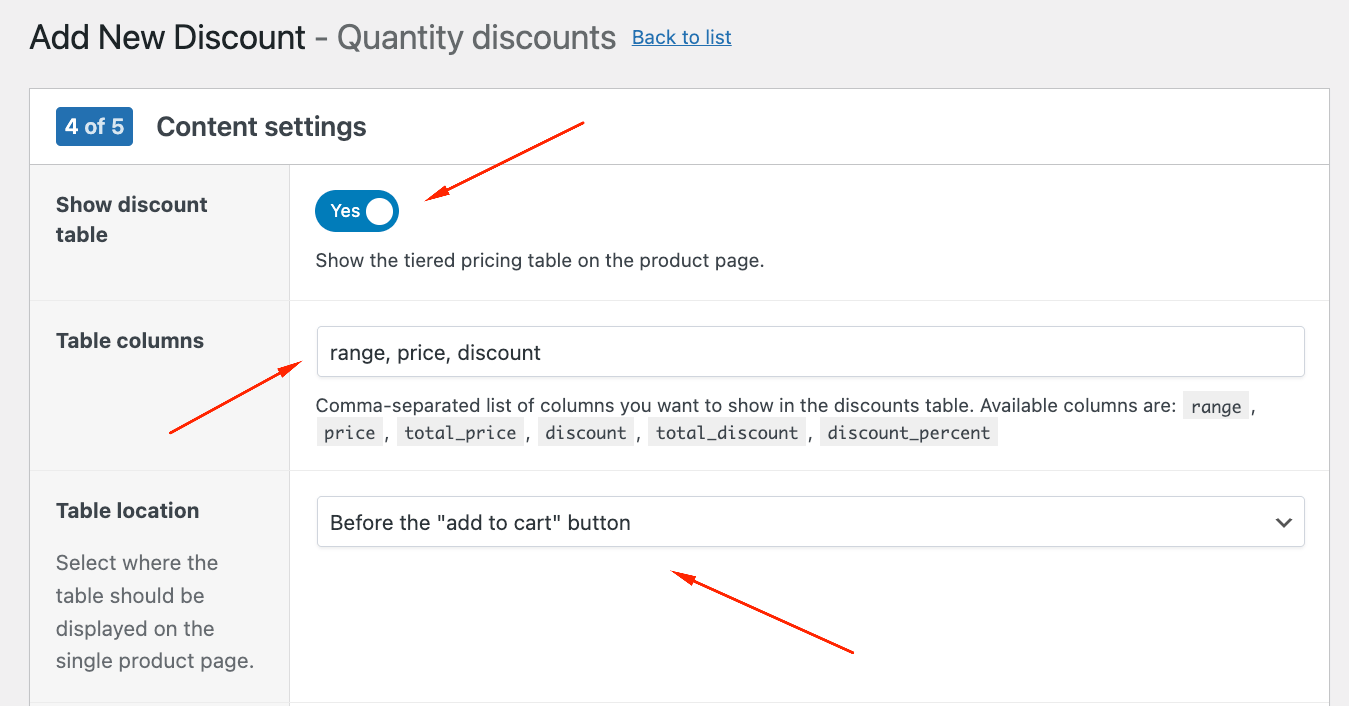The height and width of the screenshot is (706, 1349).
Task: Click the "Show discount table" row label
Action: point(131,219)
